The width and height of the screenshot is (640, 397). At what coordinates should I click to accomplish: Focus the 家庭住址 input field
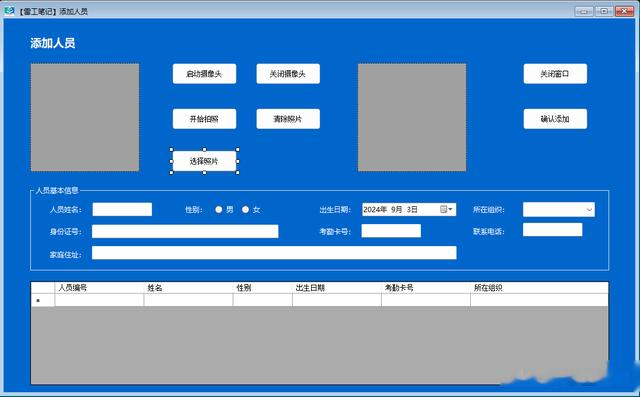click(x=274, y=253)
